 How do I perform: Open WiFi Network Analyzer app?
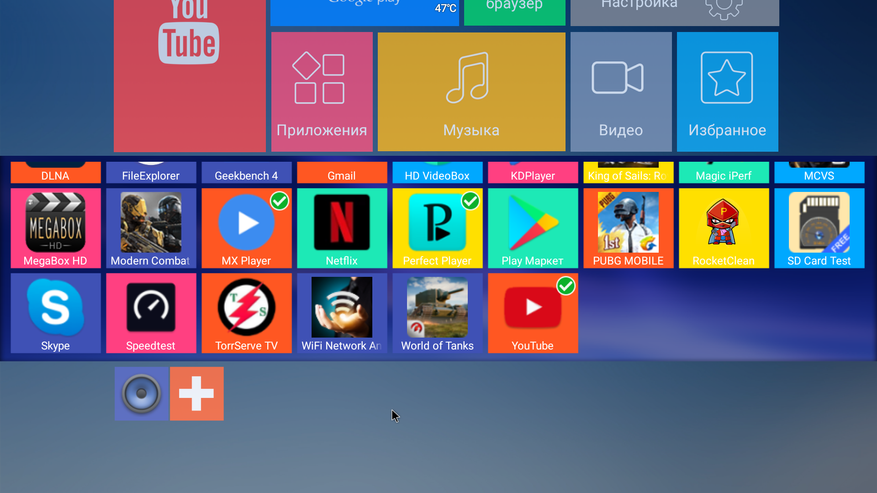pyautogui.click(x=342, y=313)
